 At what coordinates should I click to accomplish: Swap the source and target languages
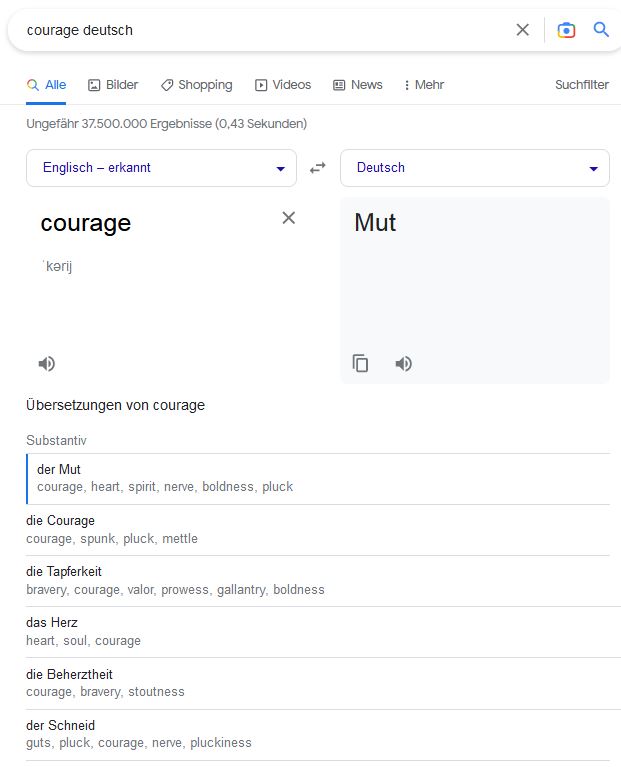coord(318,168)
